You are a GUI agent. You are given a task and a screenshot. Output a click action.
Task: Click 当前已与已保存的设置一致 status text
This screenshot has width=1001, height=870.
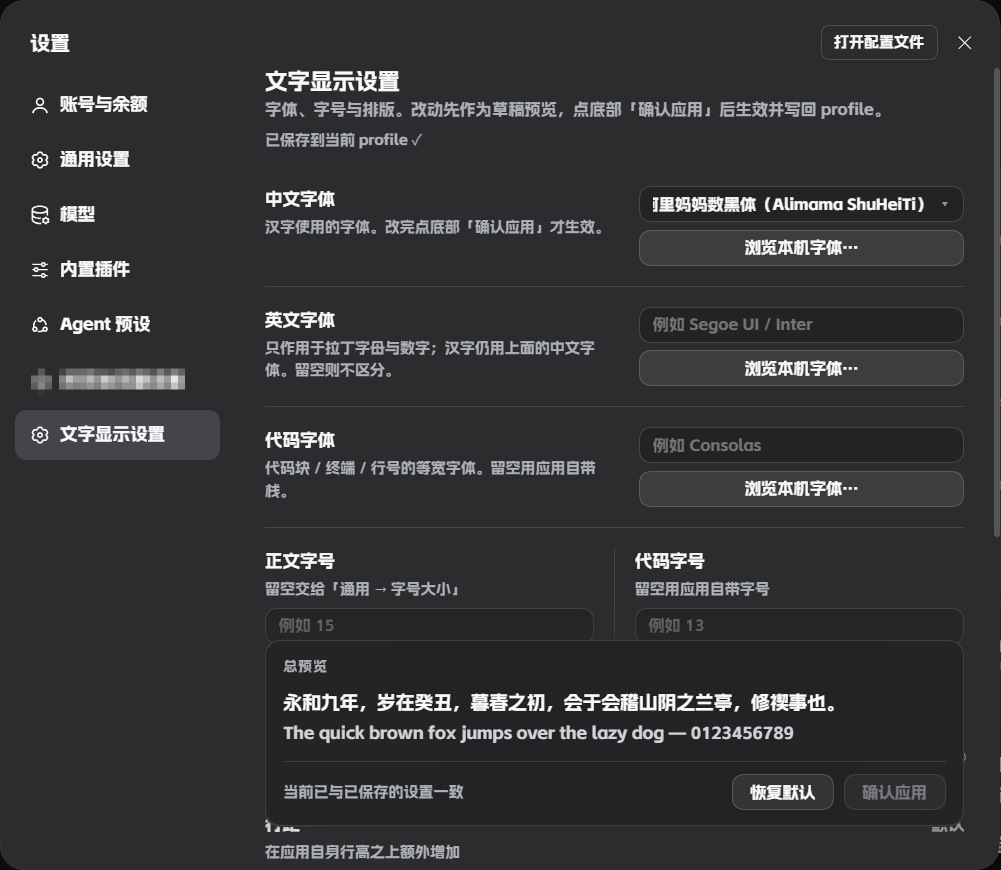pyautogui.click(x=373, y=792)
